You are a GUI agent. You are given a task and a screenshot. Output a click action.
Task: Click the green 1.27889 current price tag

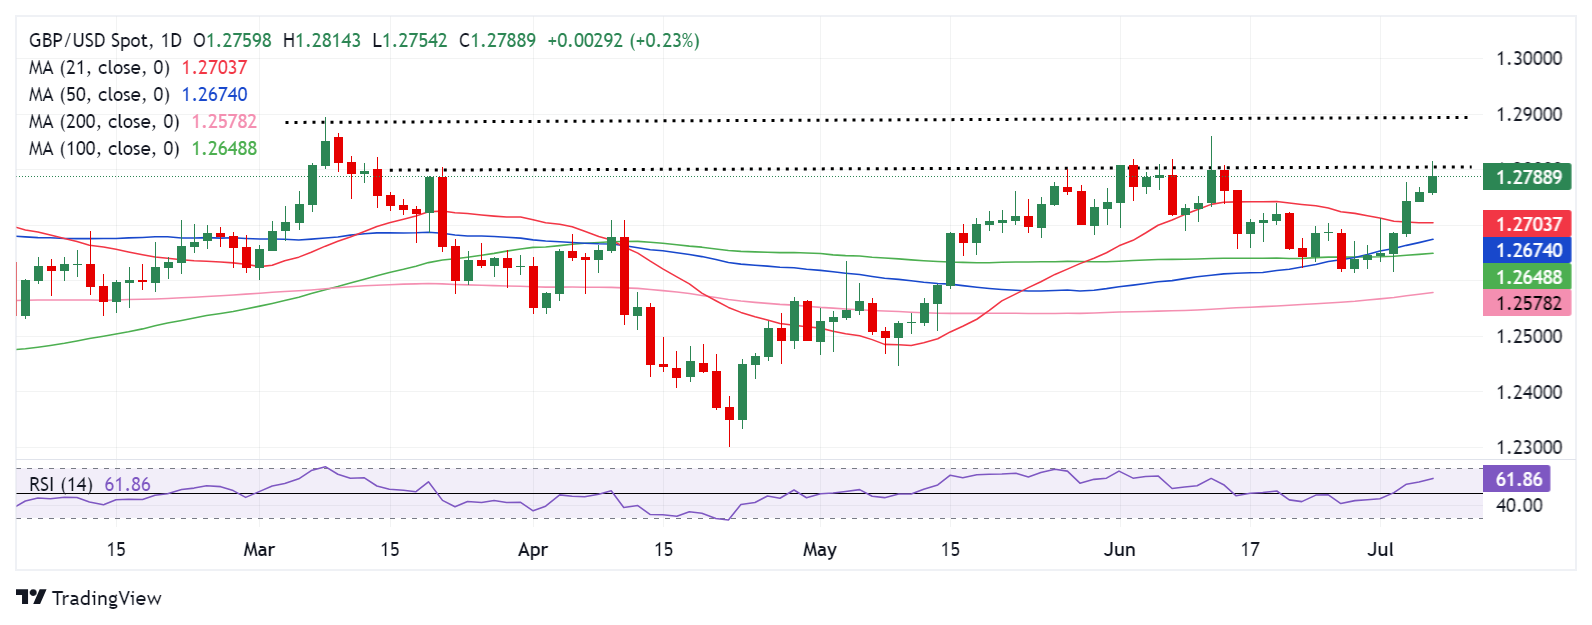click(x=1527, y=178)
